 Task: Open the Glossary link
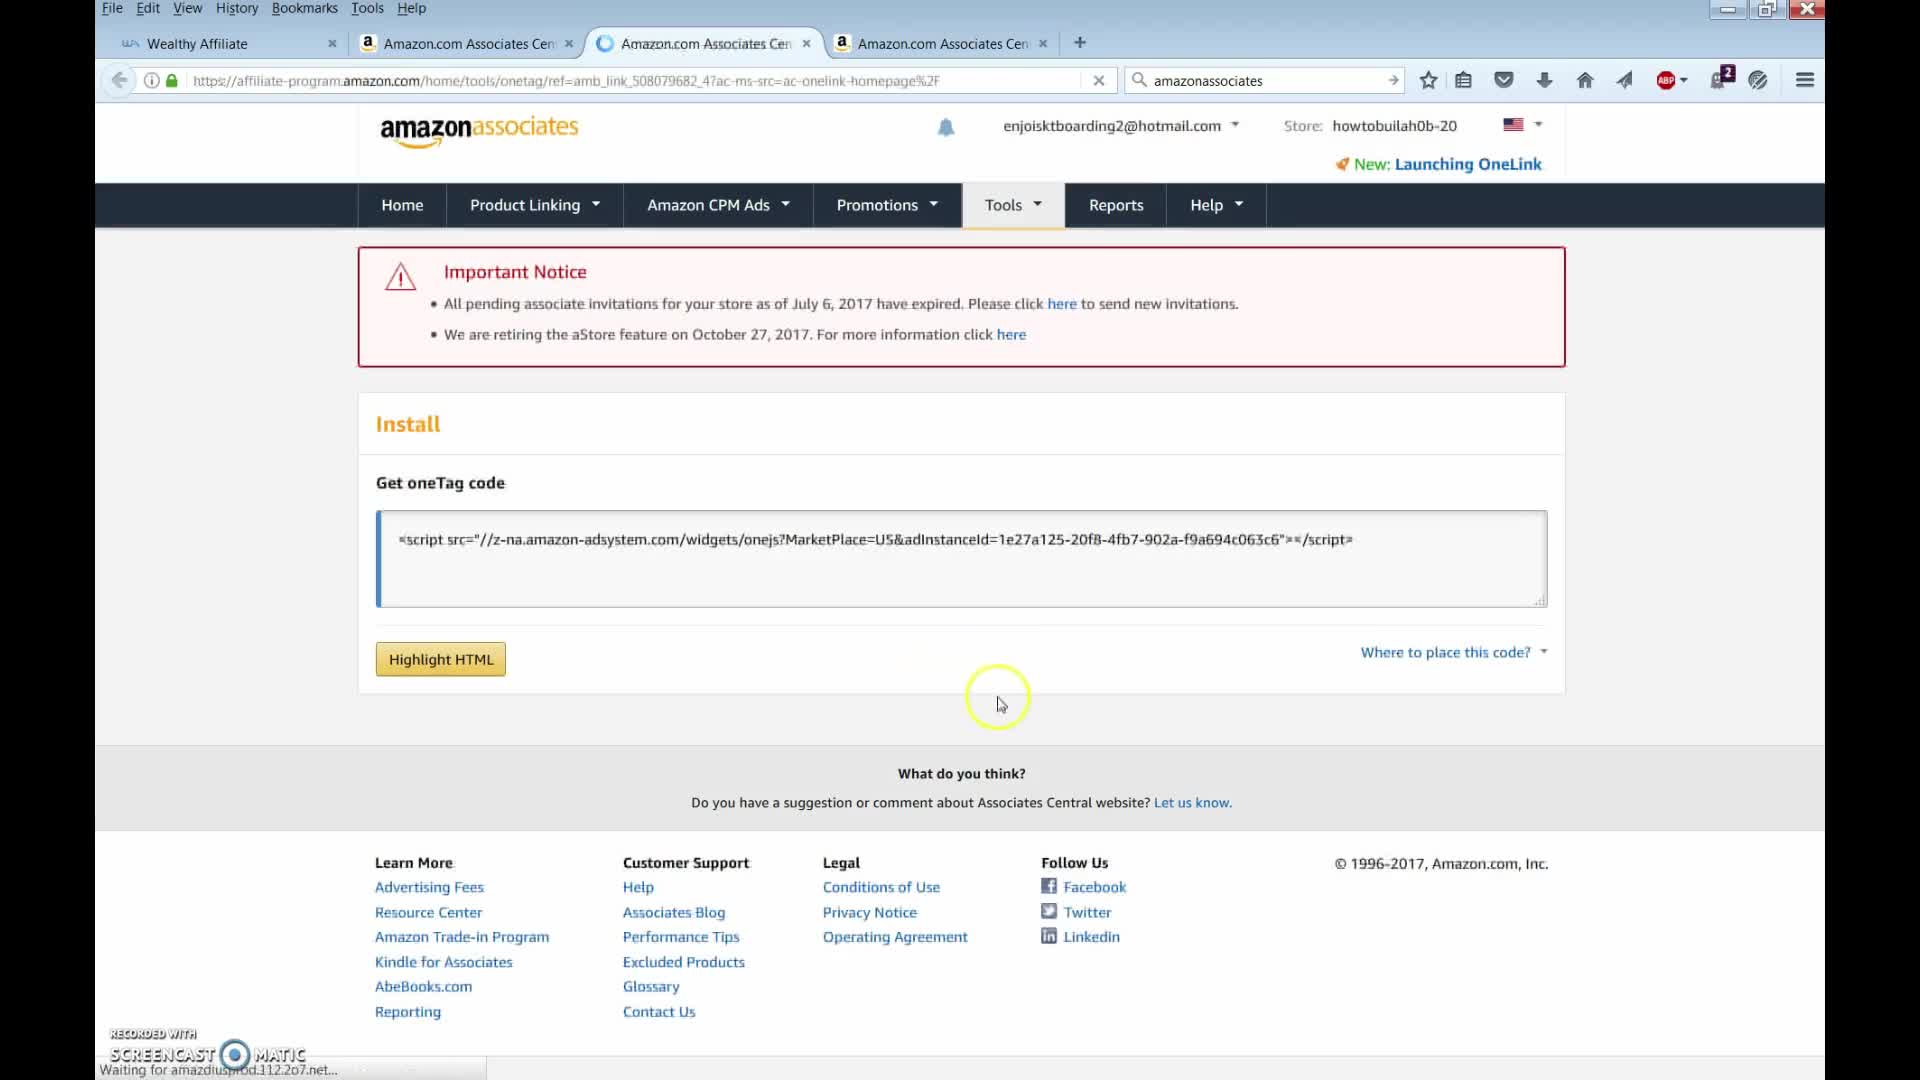pyautogui.click(x=651, y=987)
